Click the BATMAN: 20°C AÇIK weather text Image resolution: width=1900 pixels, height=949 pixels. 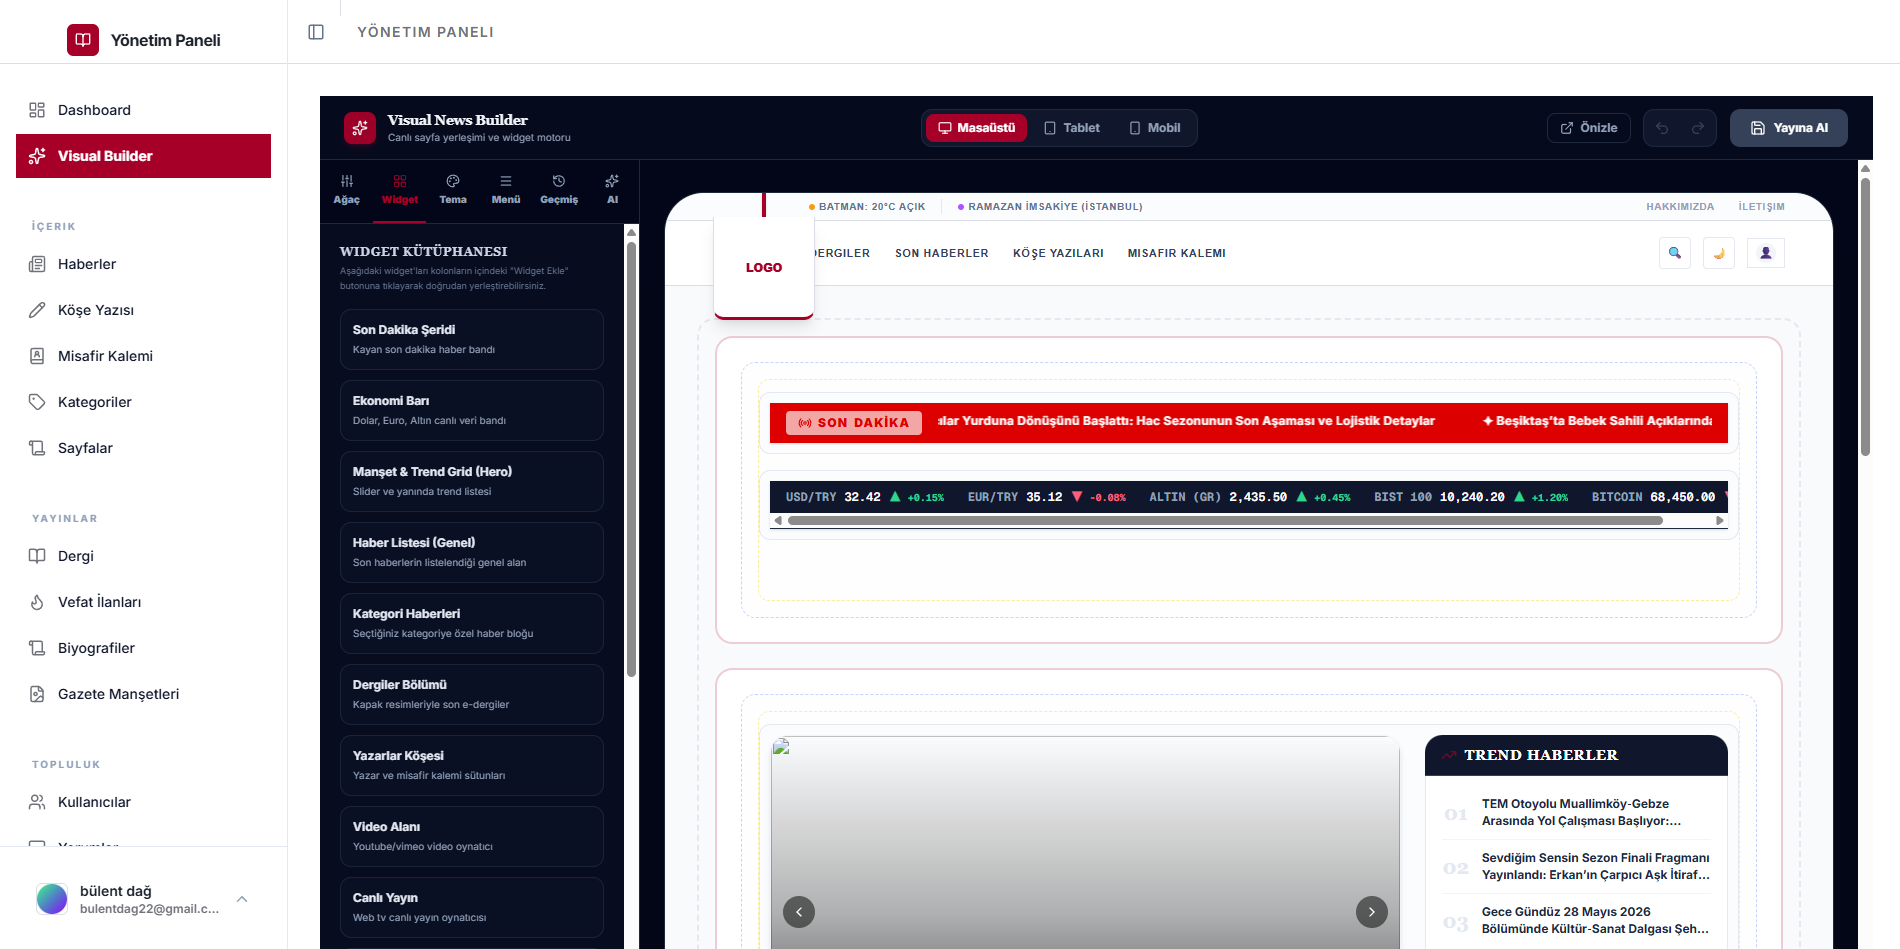(872, 207)
